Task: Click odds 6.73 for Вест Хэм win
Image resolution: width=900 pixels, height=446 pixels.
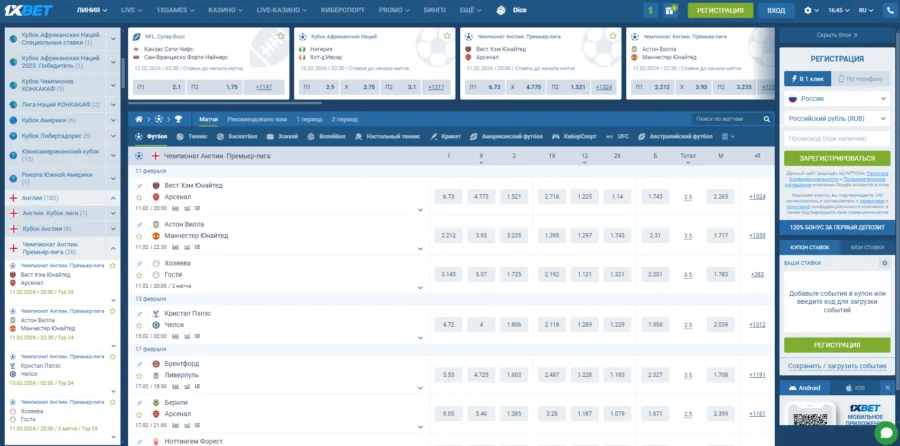Action: point(448,196)
